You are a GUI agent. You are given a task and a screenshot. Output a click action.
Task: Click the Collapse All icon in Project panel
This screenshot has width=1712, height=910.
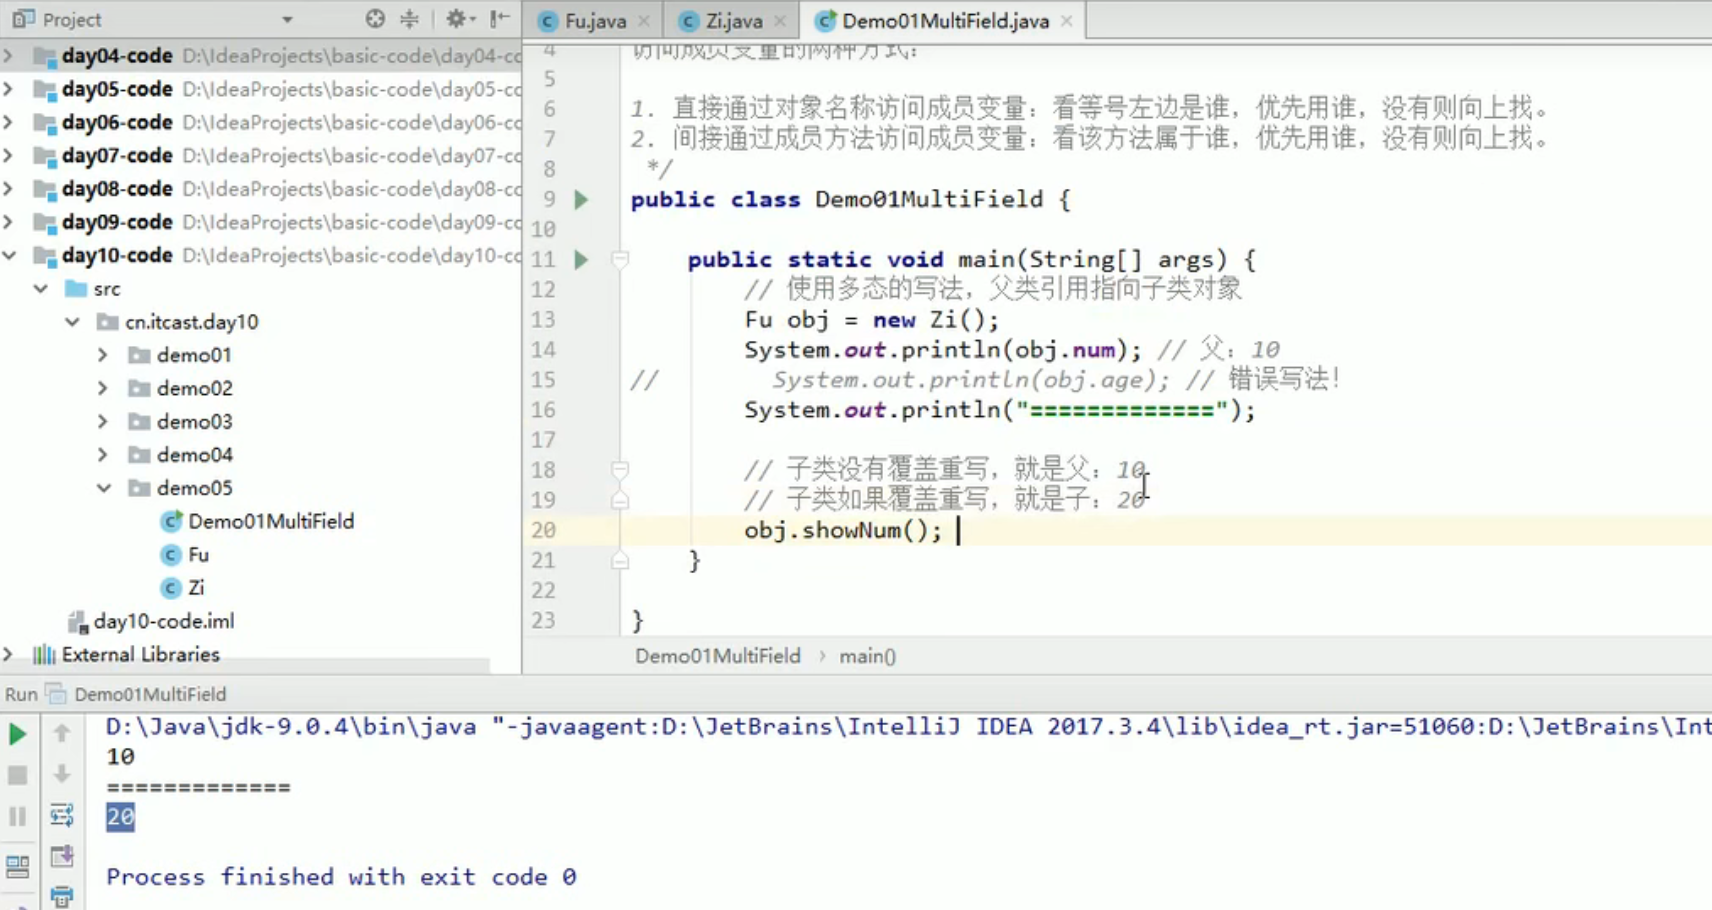pos(409,18)
